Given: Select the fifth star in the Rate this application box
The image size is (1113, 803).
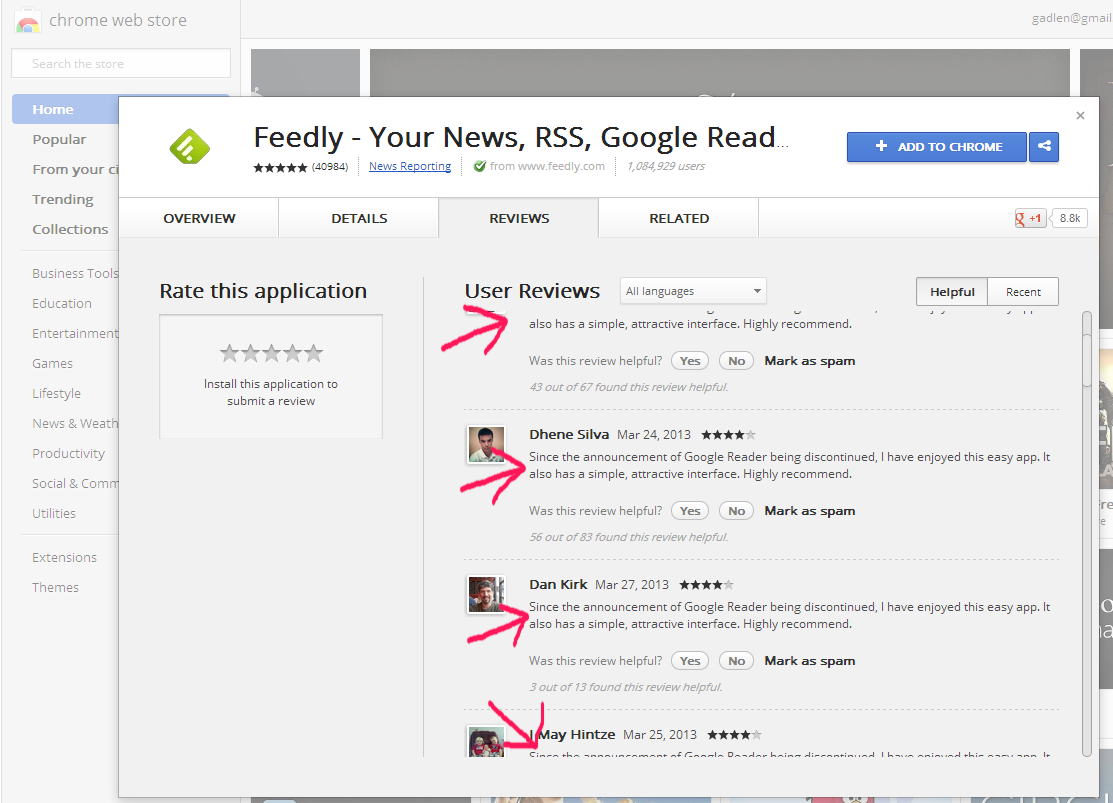Looking at the screenshot, I should coord(313,353).
